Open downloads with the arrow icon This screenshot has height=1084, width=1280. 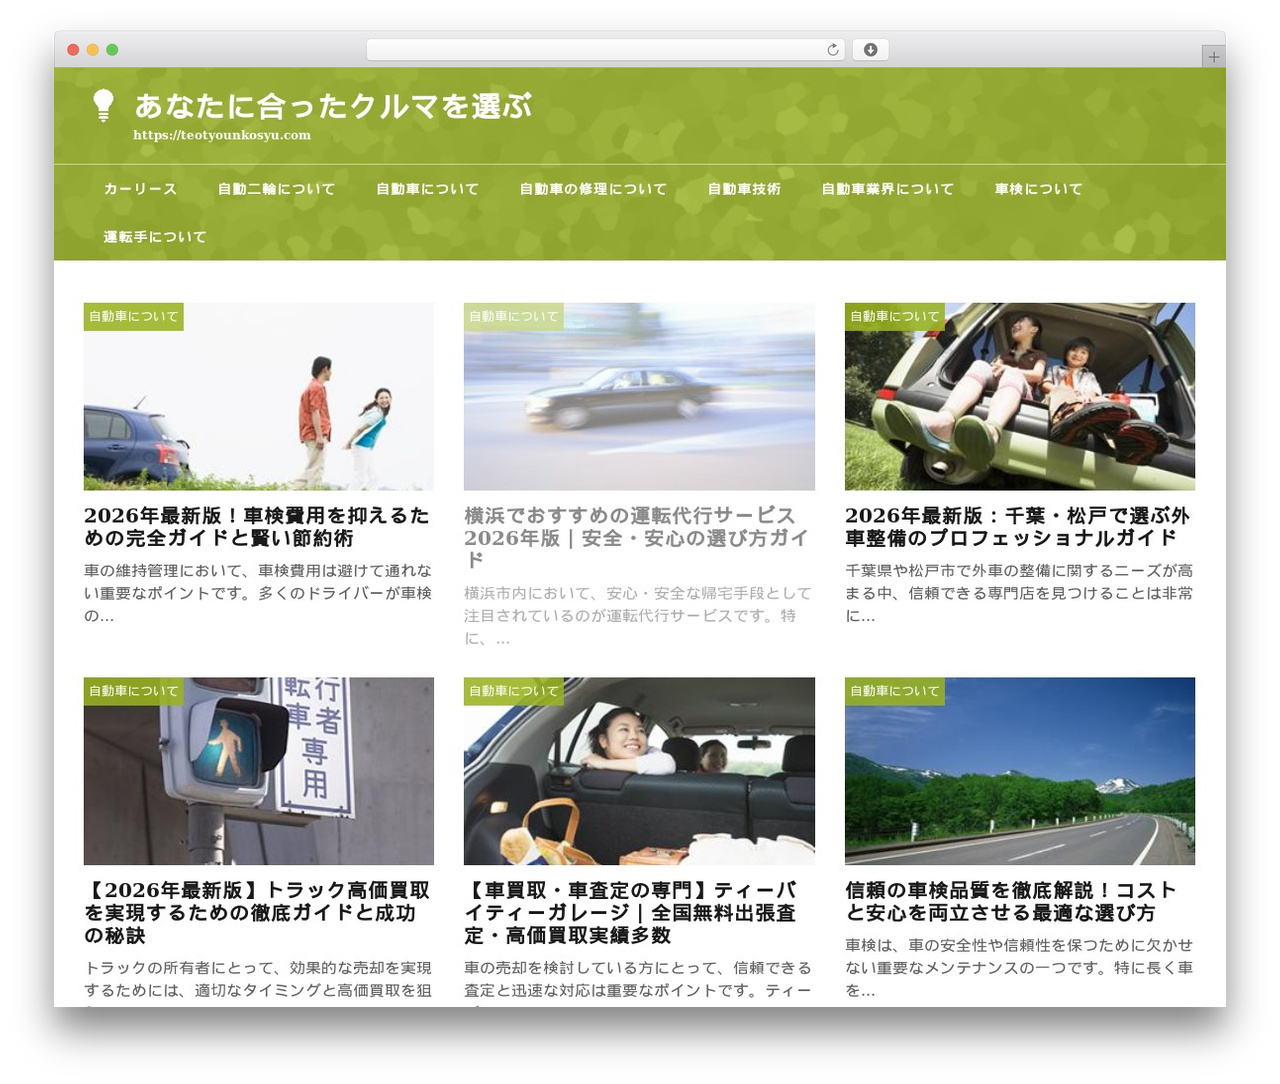point(870,50)
